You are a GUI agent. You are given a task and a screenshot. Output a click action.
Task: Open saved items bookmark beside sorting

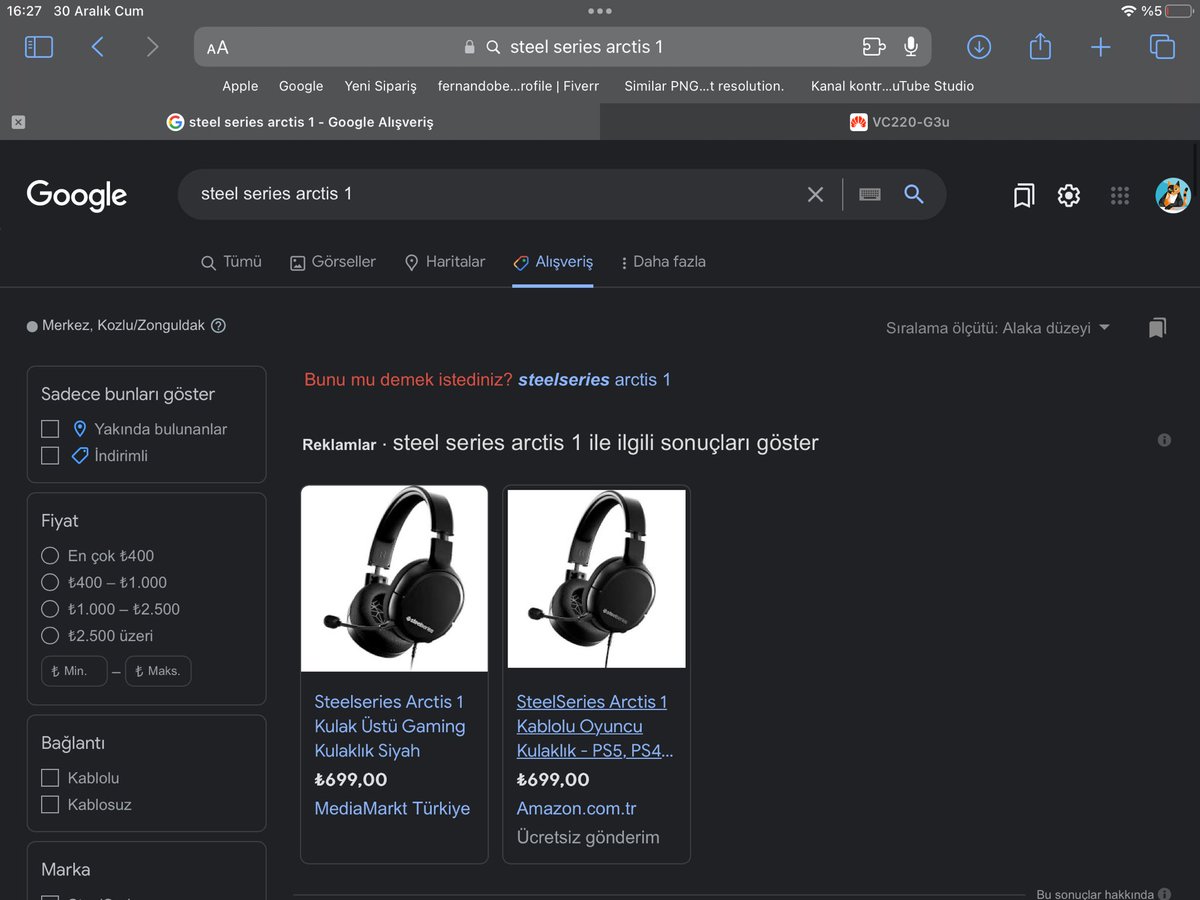[x=1158, y=328]
